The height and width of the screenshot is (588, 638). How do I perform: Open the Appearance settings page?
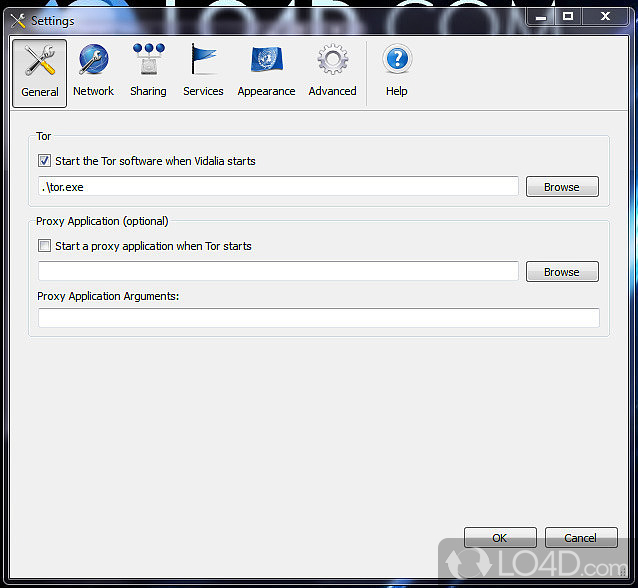pyautogui.click(x=267, y=70)
